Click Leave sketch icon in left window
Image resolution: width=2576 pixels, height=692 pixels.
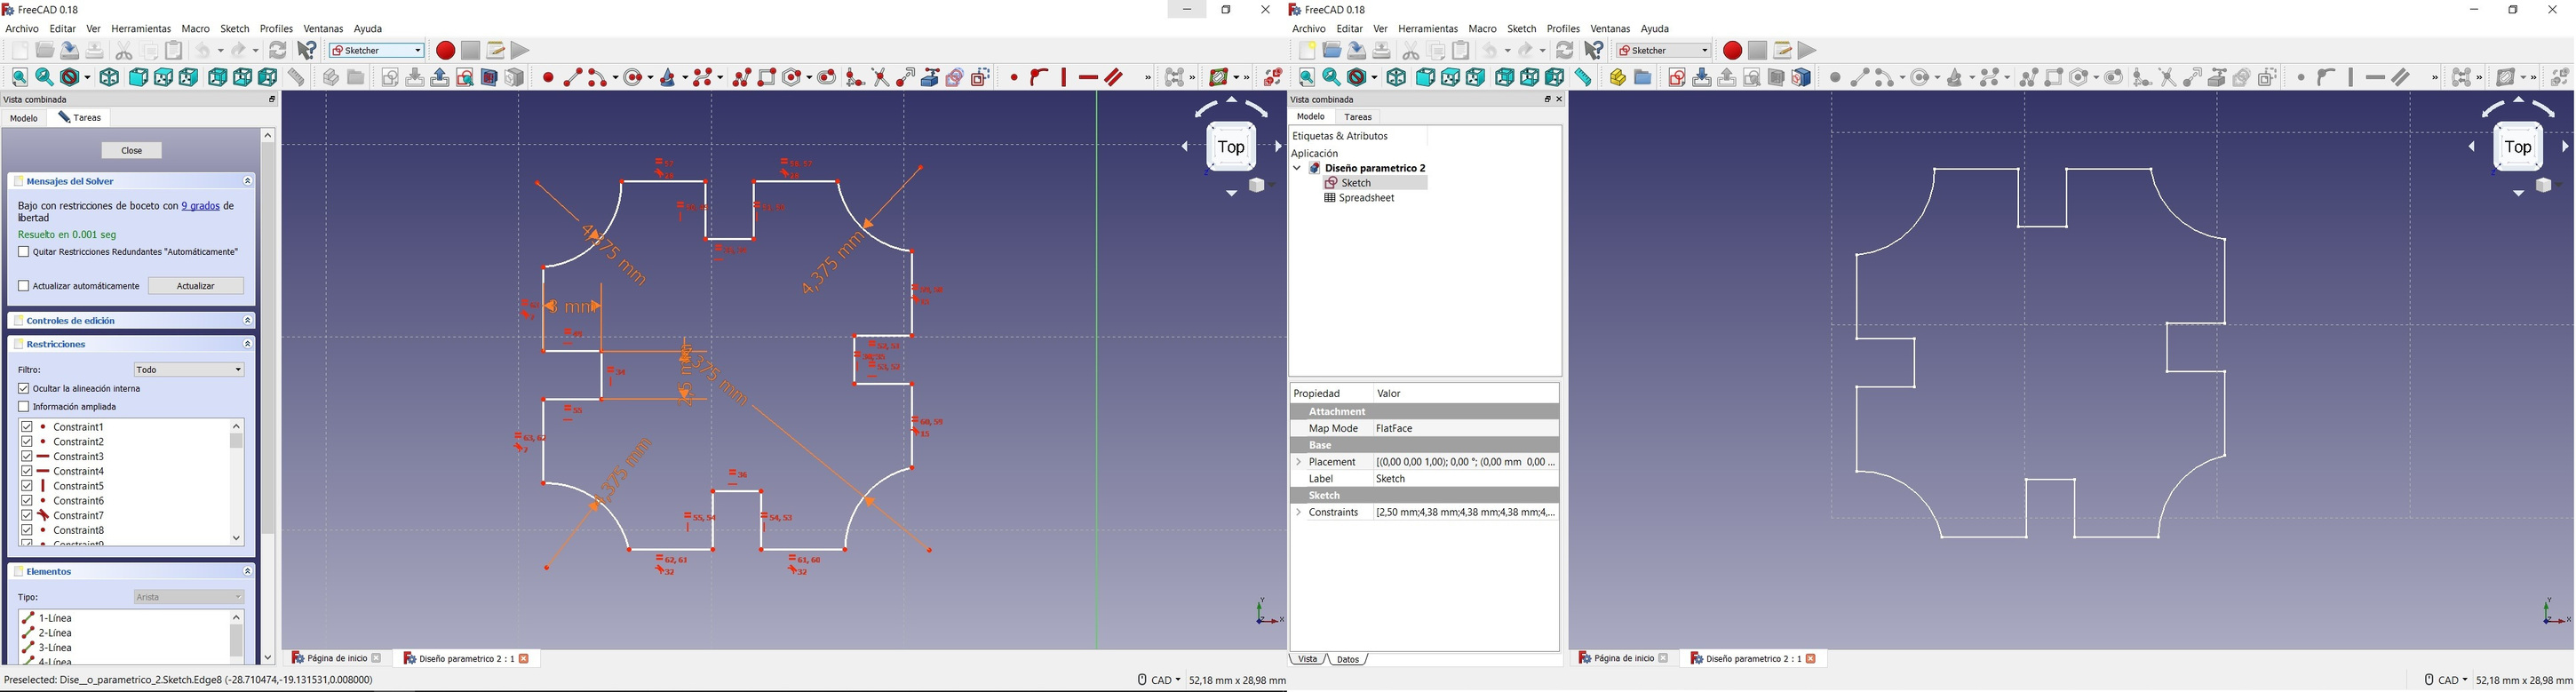(x=440, y=77)
